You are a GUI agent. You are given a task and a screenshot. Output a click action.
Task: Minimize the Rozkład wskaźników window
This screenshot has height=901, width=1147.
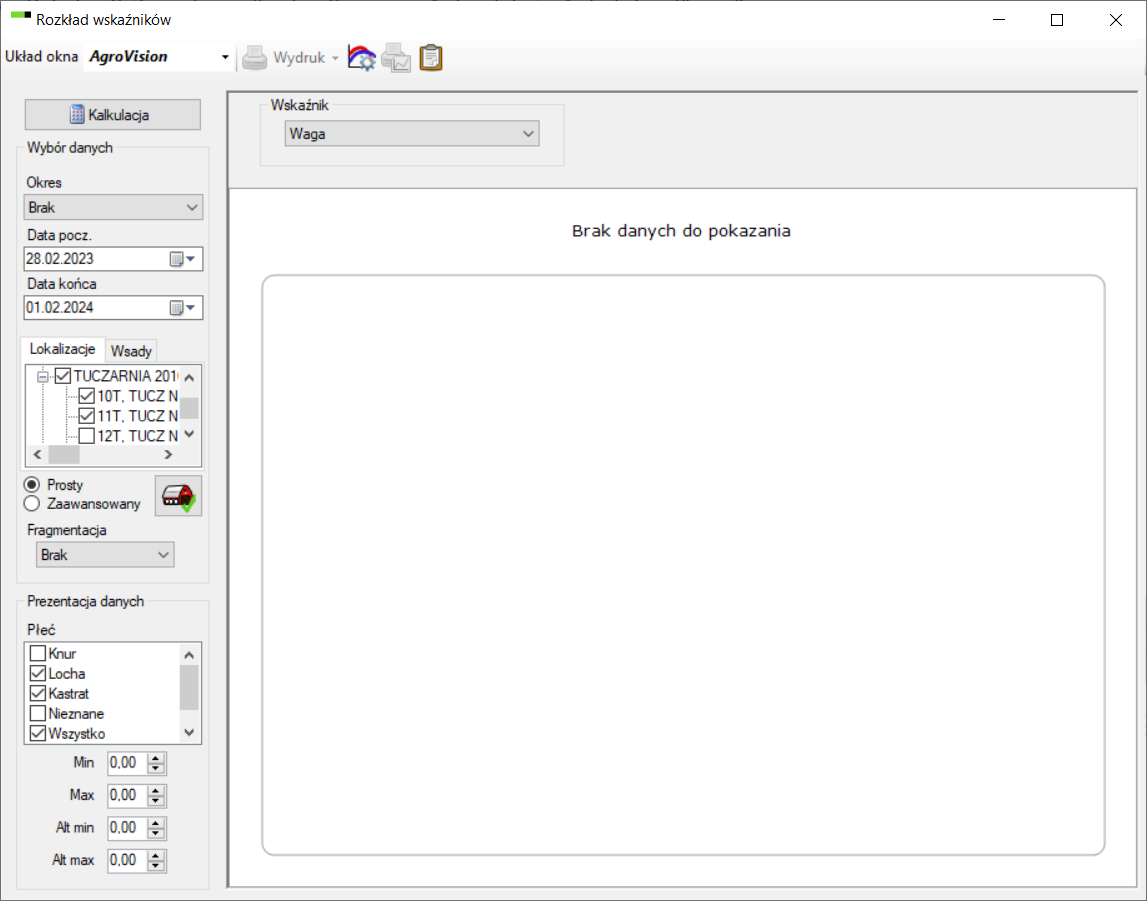999,20
